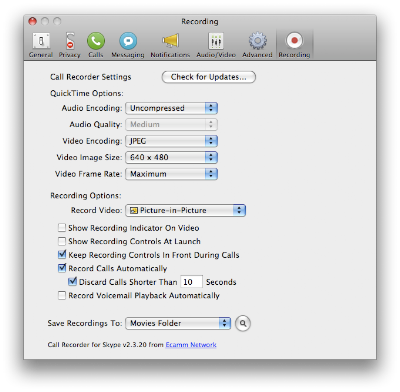Open the Audio/Video preferences pane
Image resolution: width=400 pixels, height=392 pixels.
(x=216, y=45)
